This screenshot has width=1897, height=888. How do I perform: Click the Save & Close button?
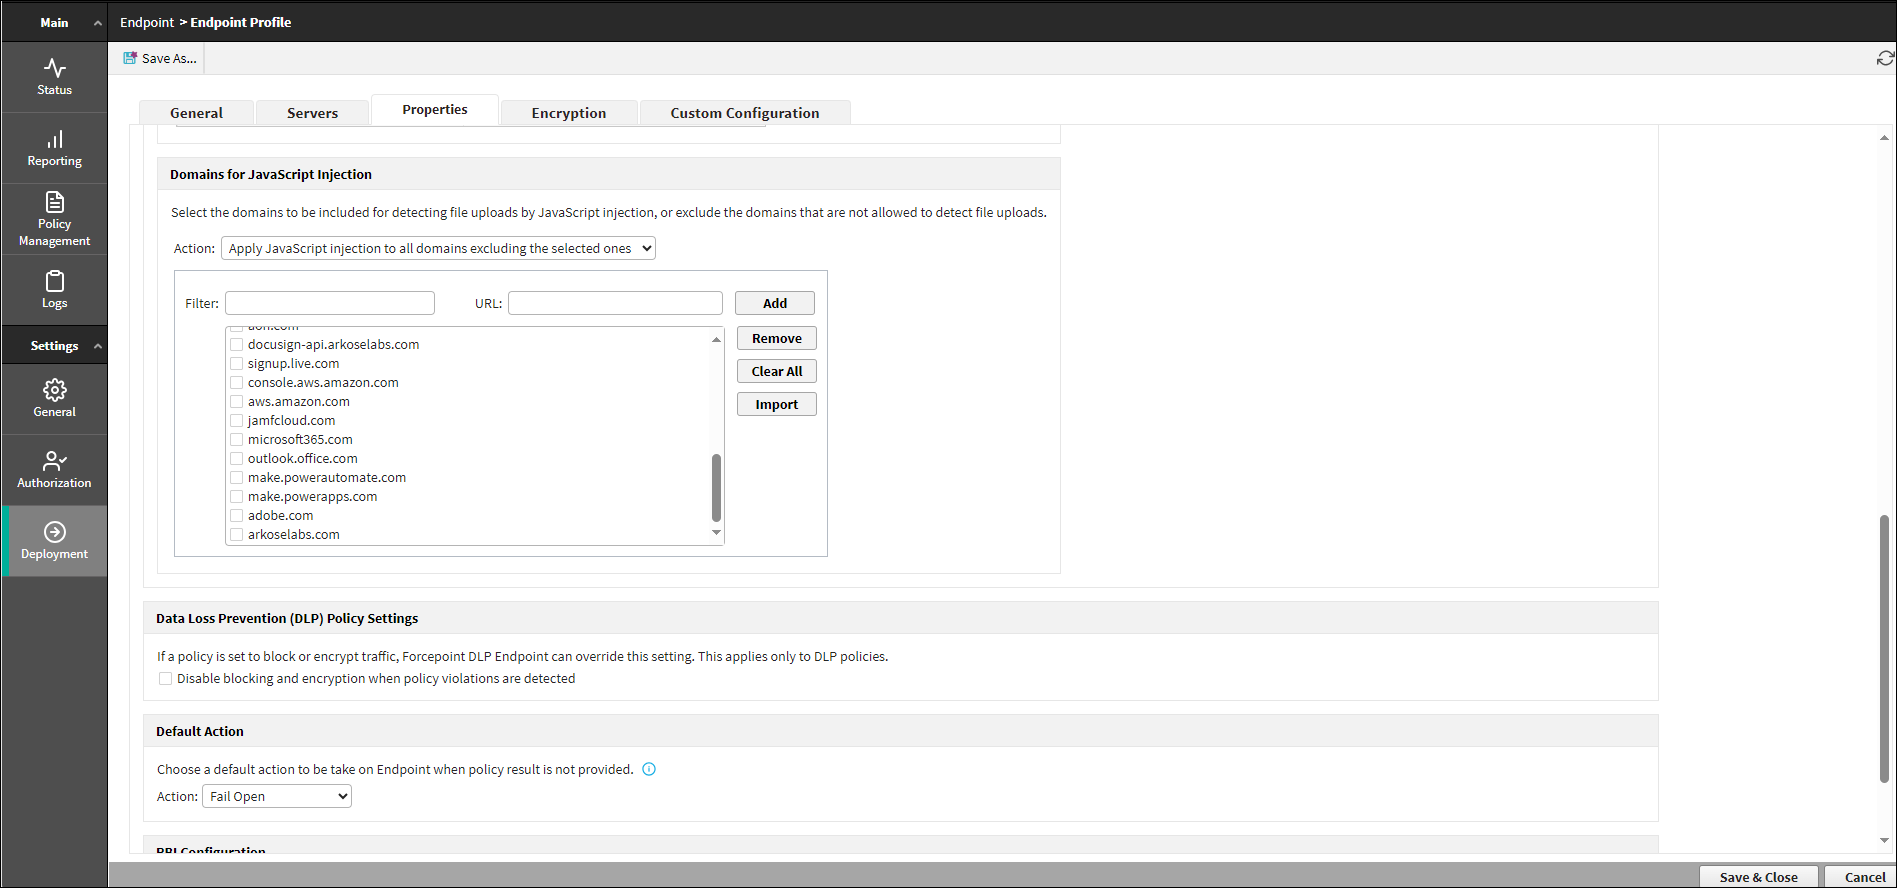coord(1758,877)
